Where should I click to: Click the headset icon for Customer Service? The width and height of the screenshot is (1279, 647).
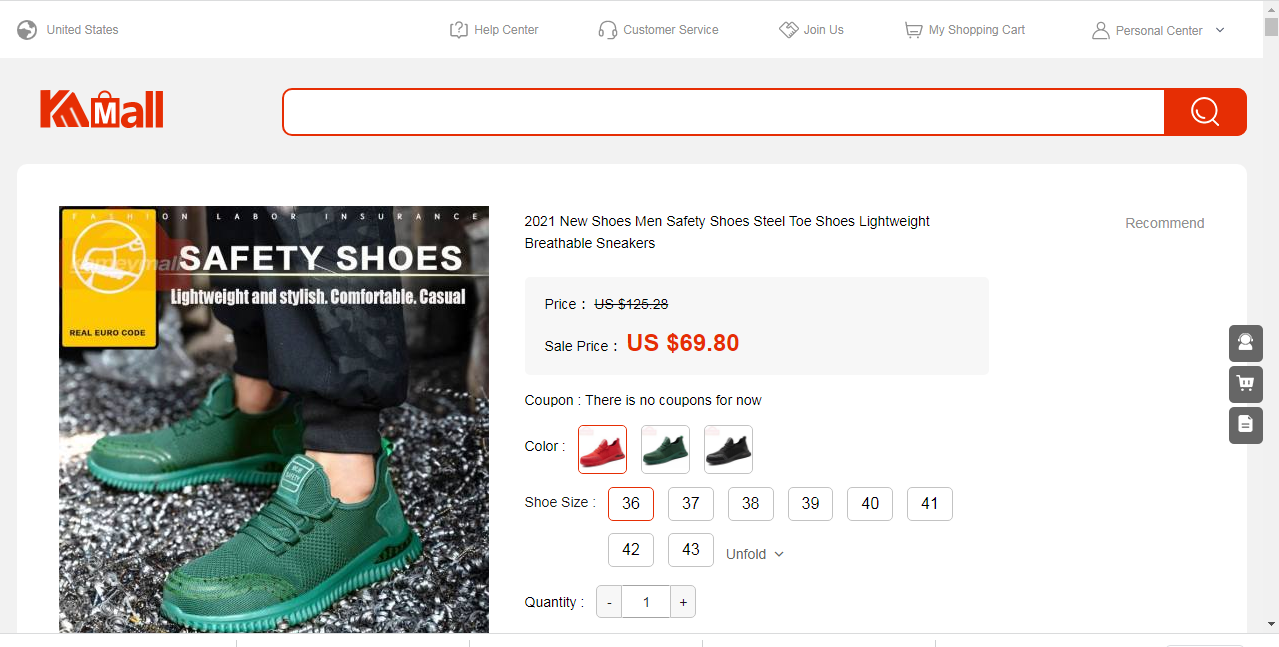tap(607, 30)
